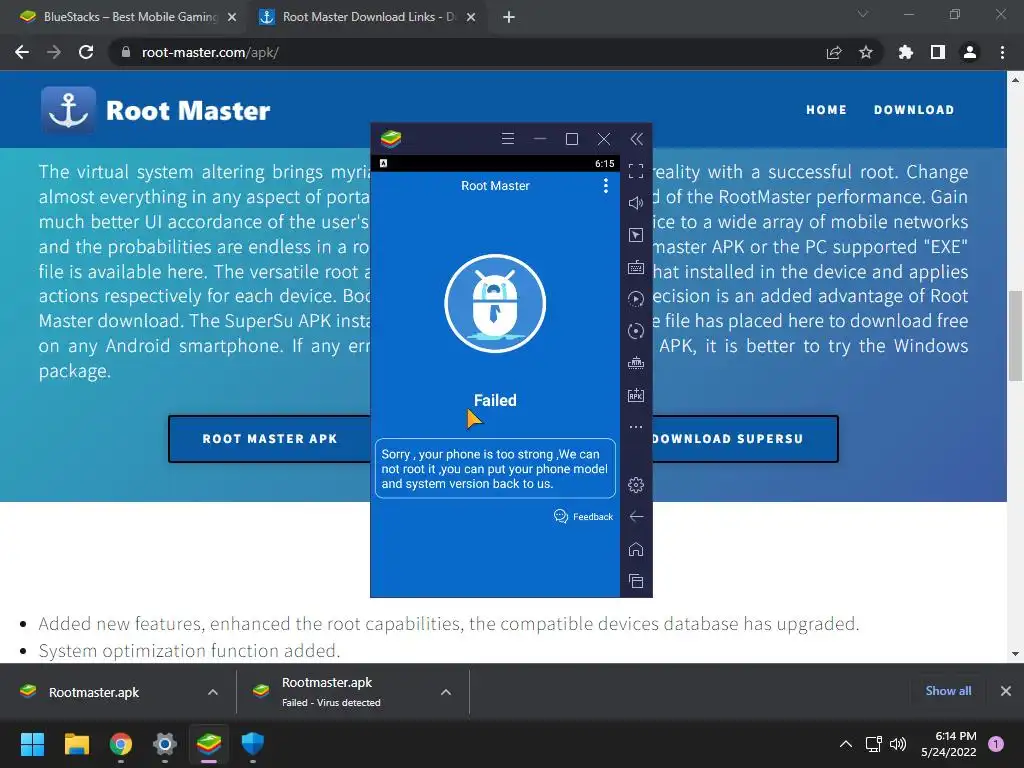Image resolution: width=1024 pixels, height=768 pixels.
Task: Click Chrome back navigation arrow
Action: click(22, 52)
